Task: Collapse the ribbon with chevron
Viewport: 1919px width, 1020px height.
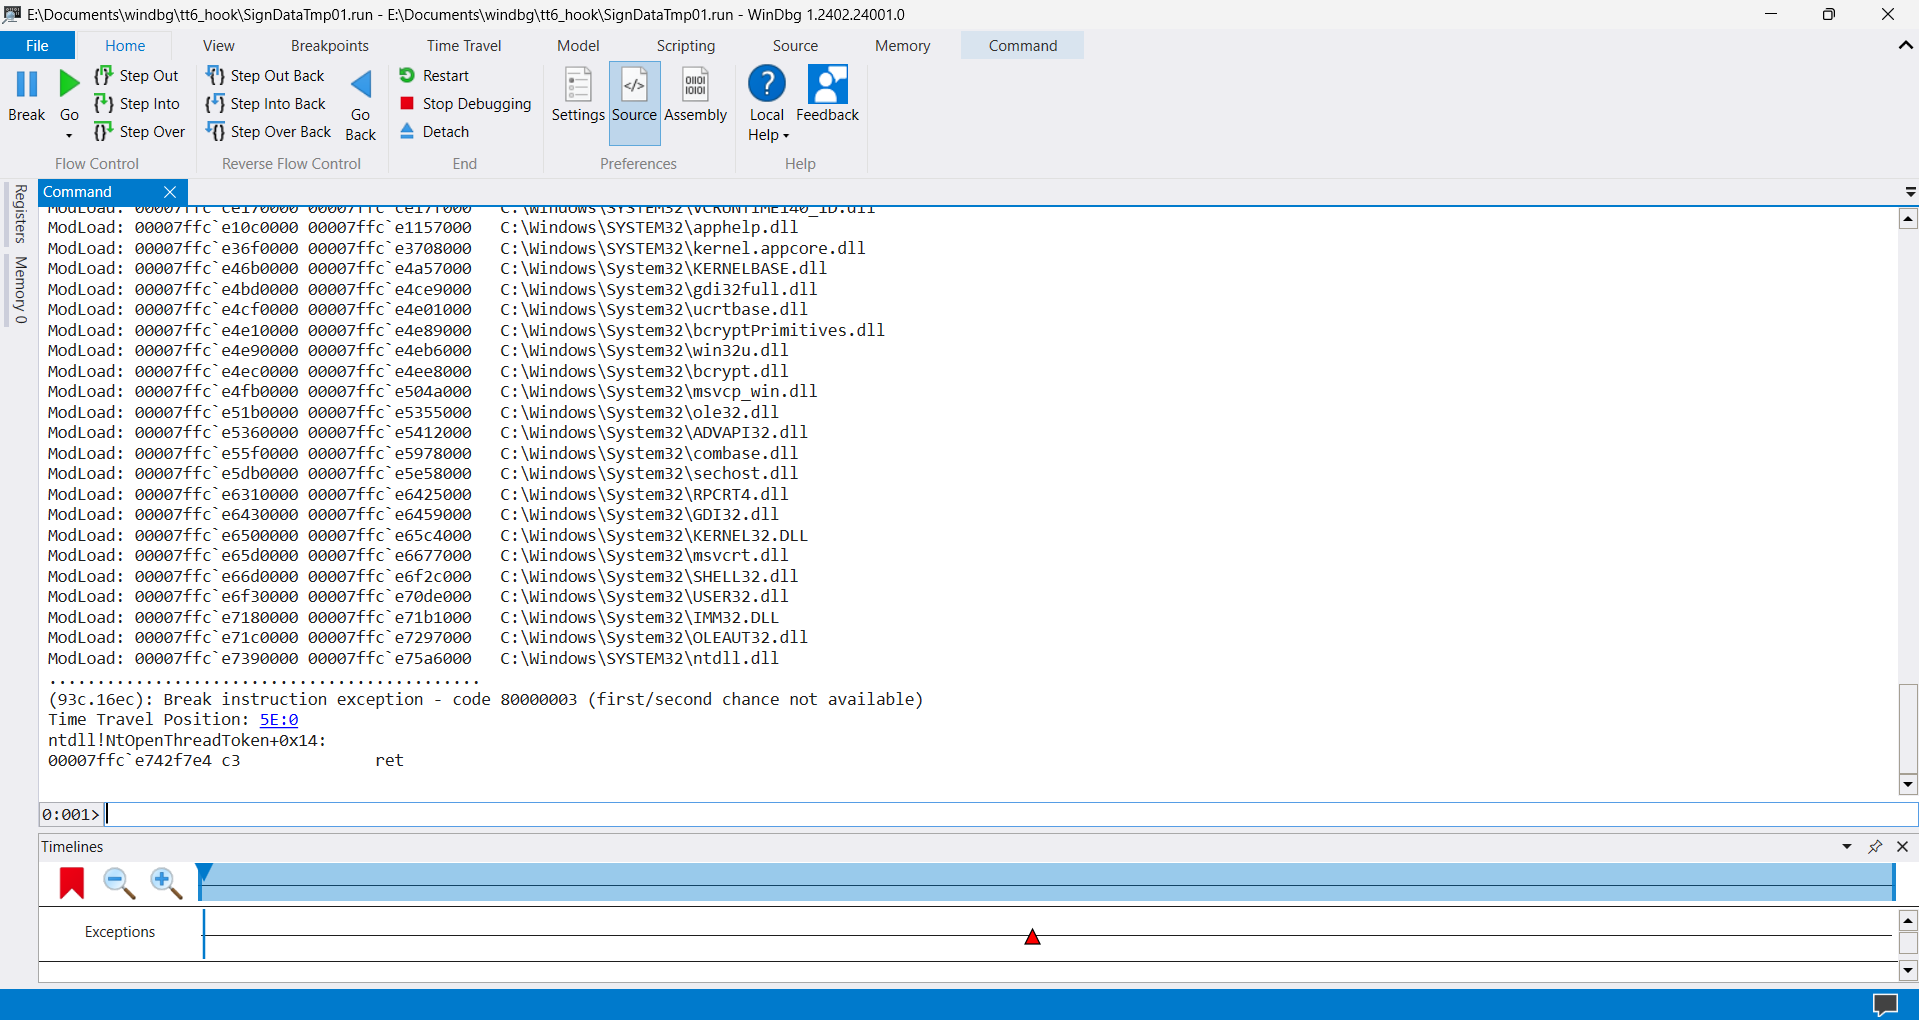Action: 1905,45
